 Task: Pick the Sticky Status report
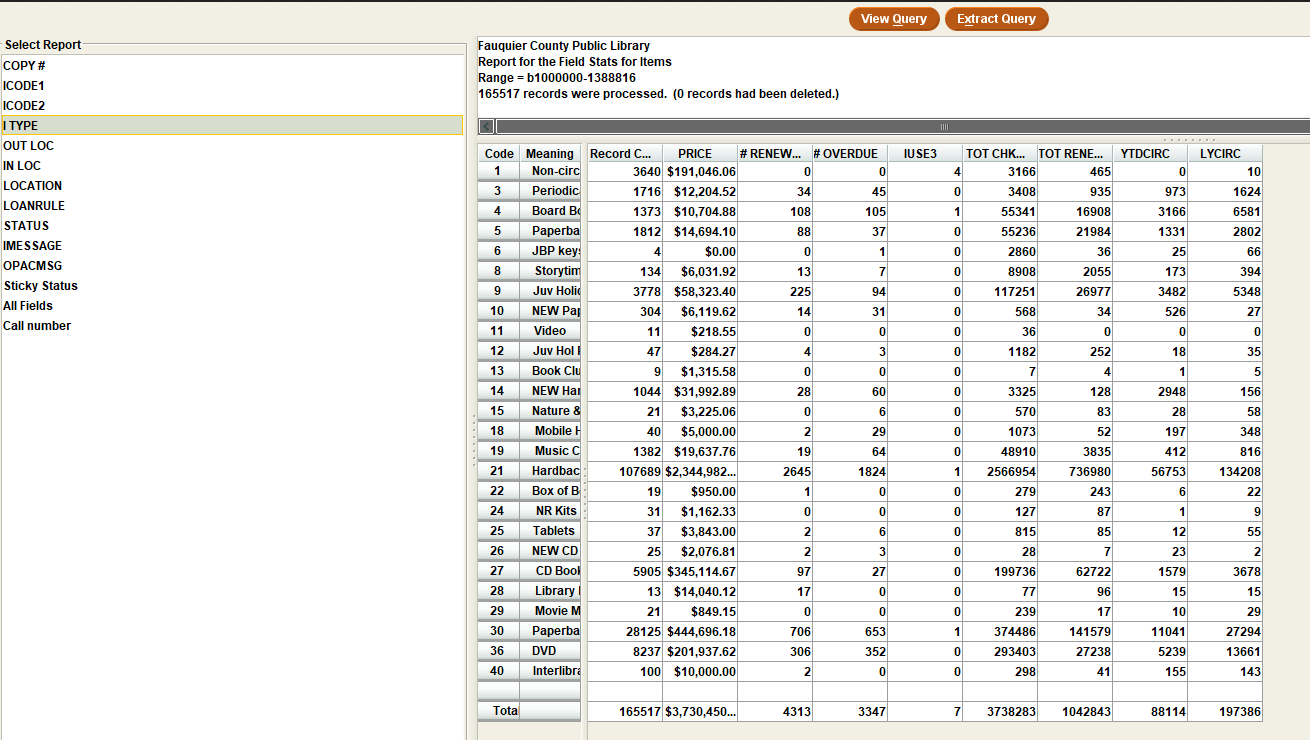click(x=40, y=286)
